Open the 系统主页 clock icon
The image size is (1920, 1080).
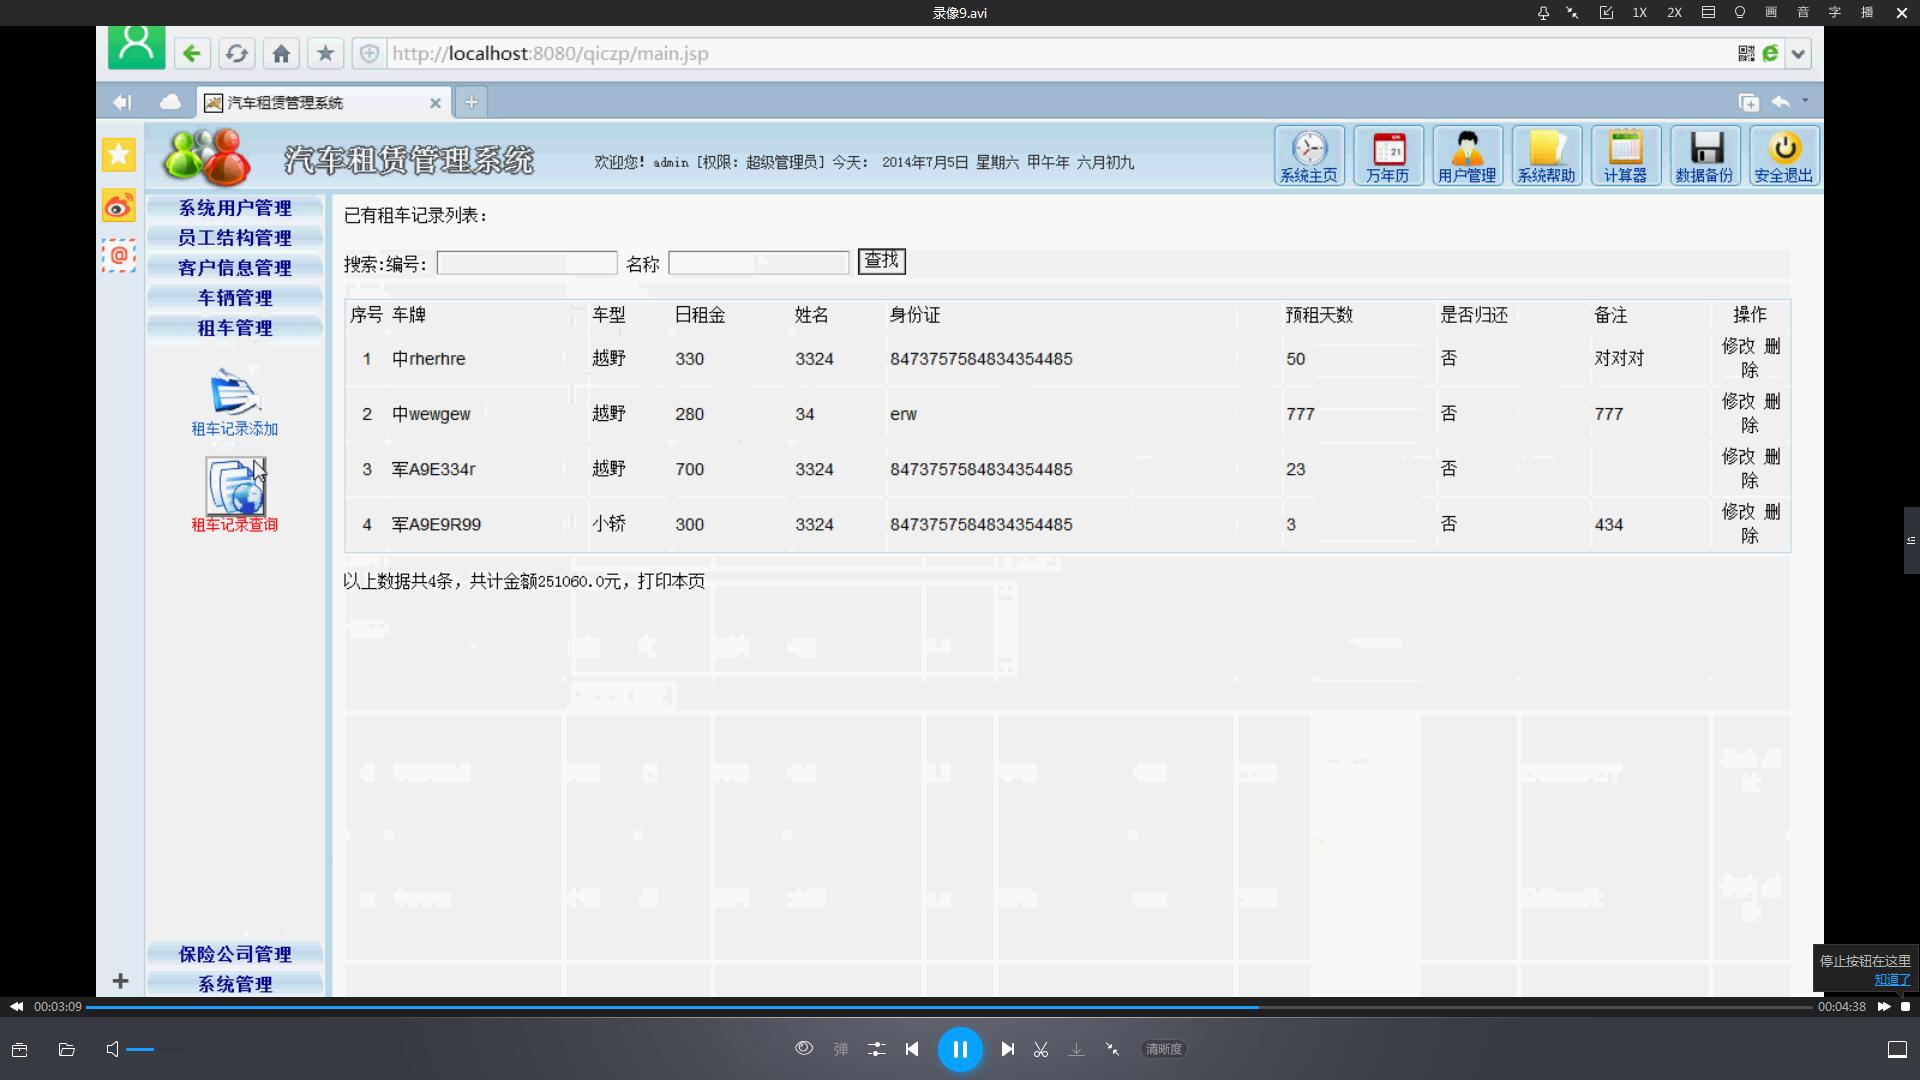[1309, 156]
